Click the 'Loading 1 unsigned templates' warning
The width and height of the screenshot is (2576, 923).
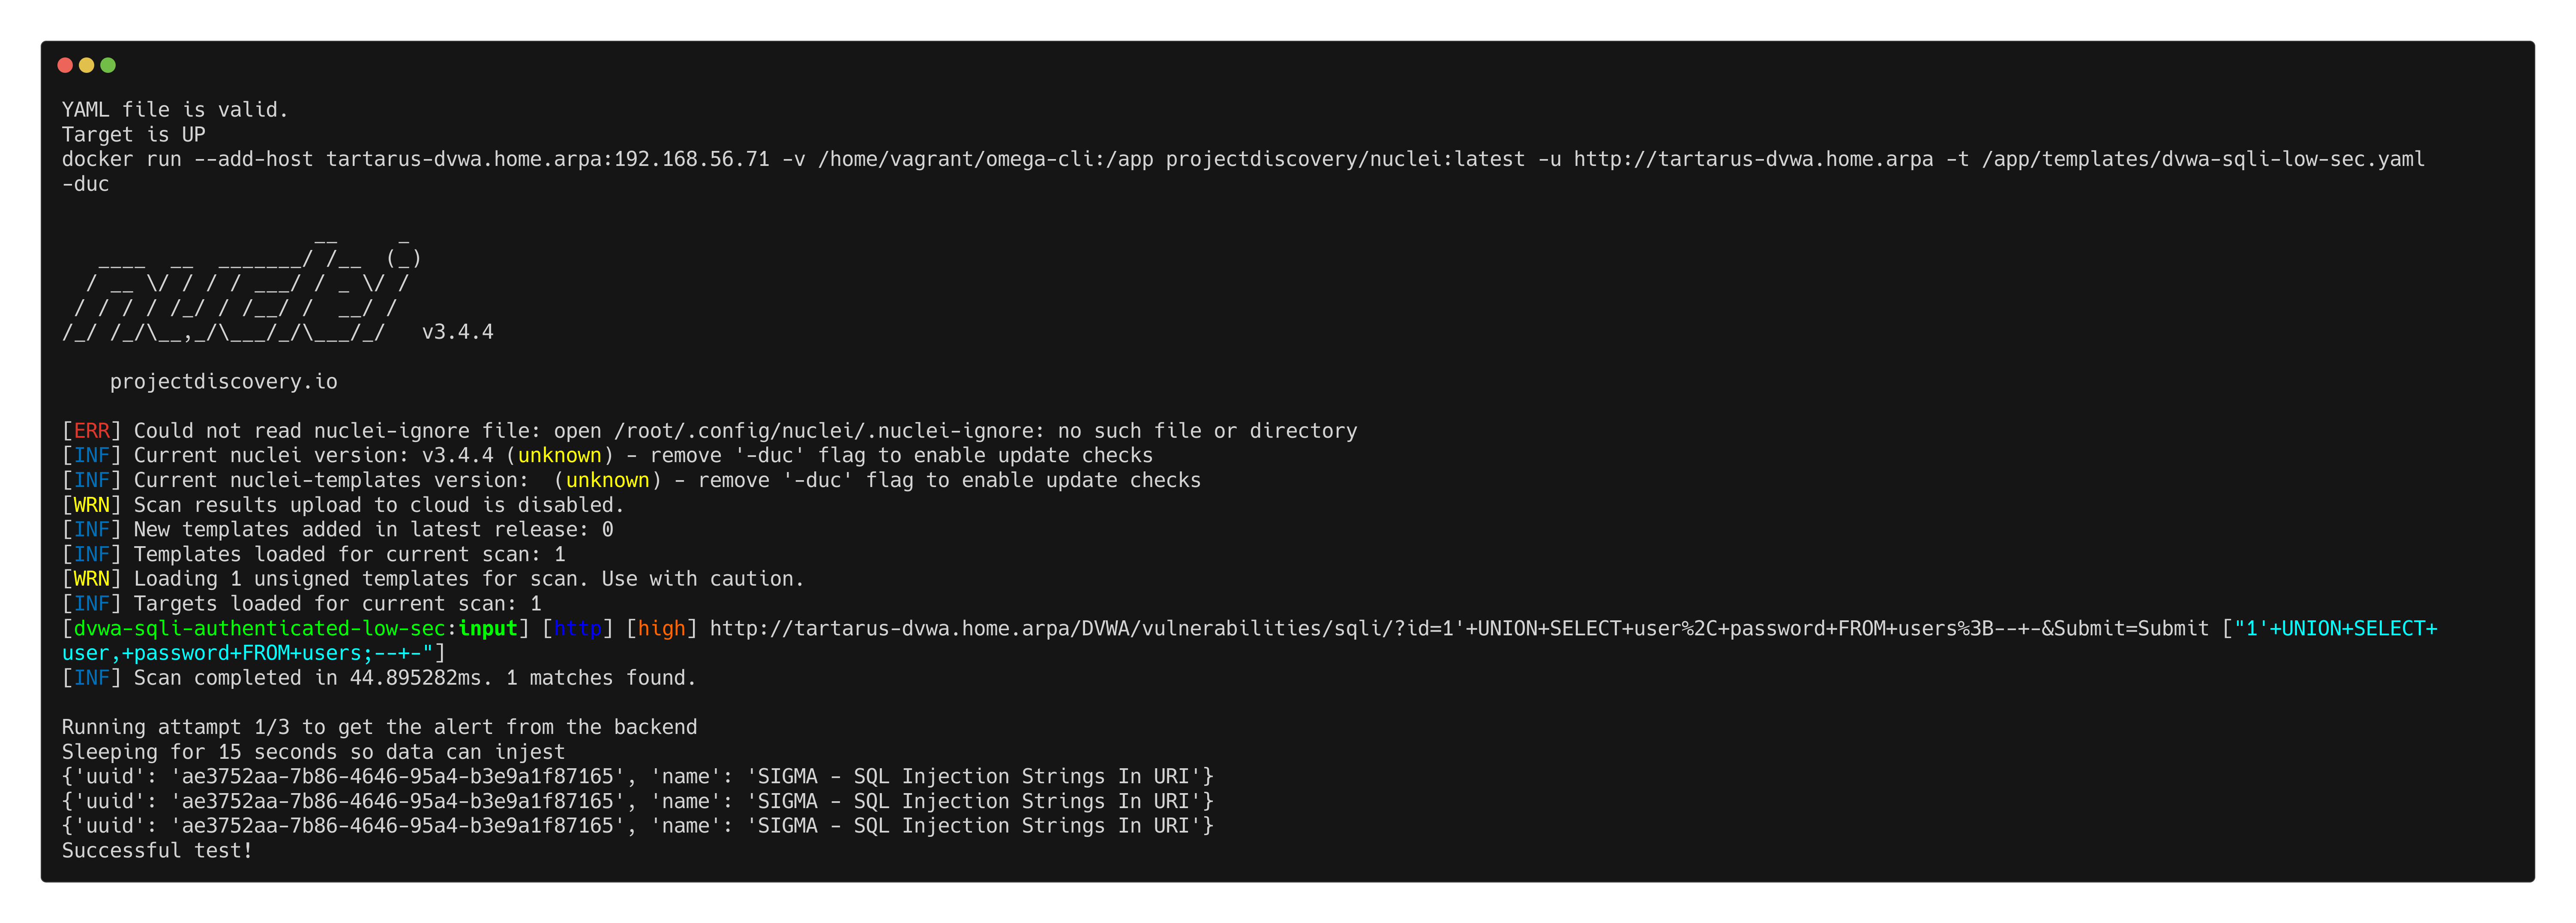468,579
